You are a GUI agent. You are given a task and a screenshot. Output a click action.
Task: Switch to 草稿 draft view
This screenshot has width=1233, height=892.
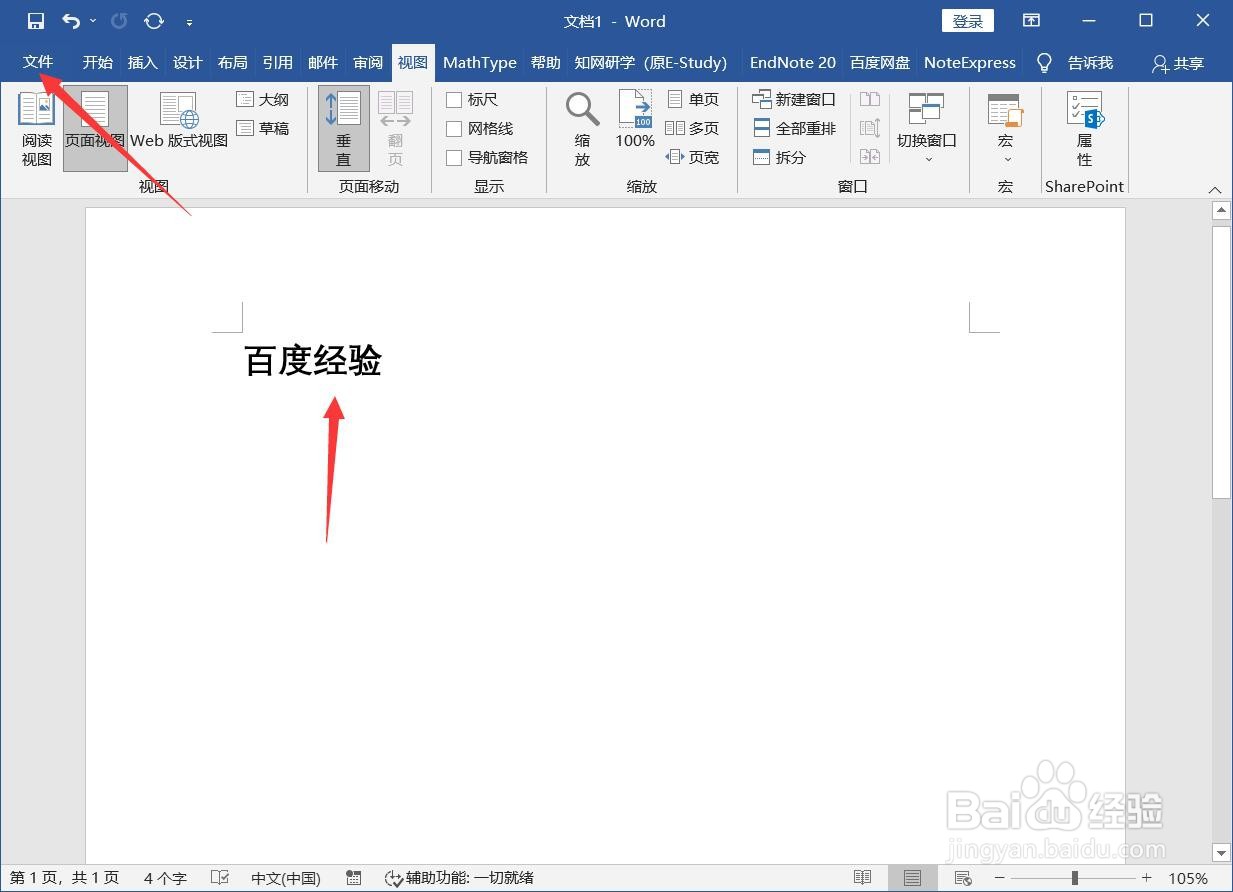[x=263, y=128]
